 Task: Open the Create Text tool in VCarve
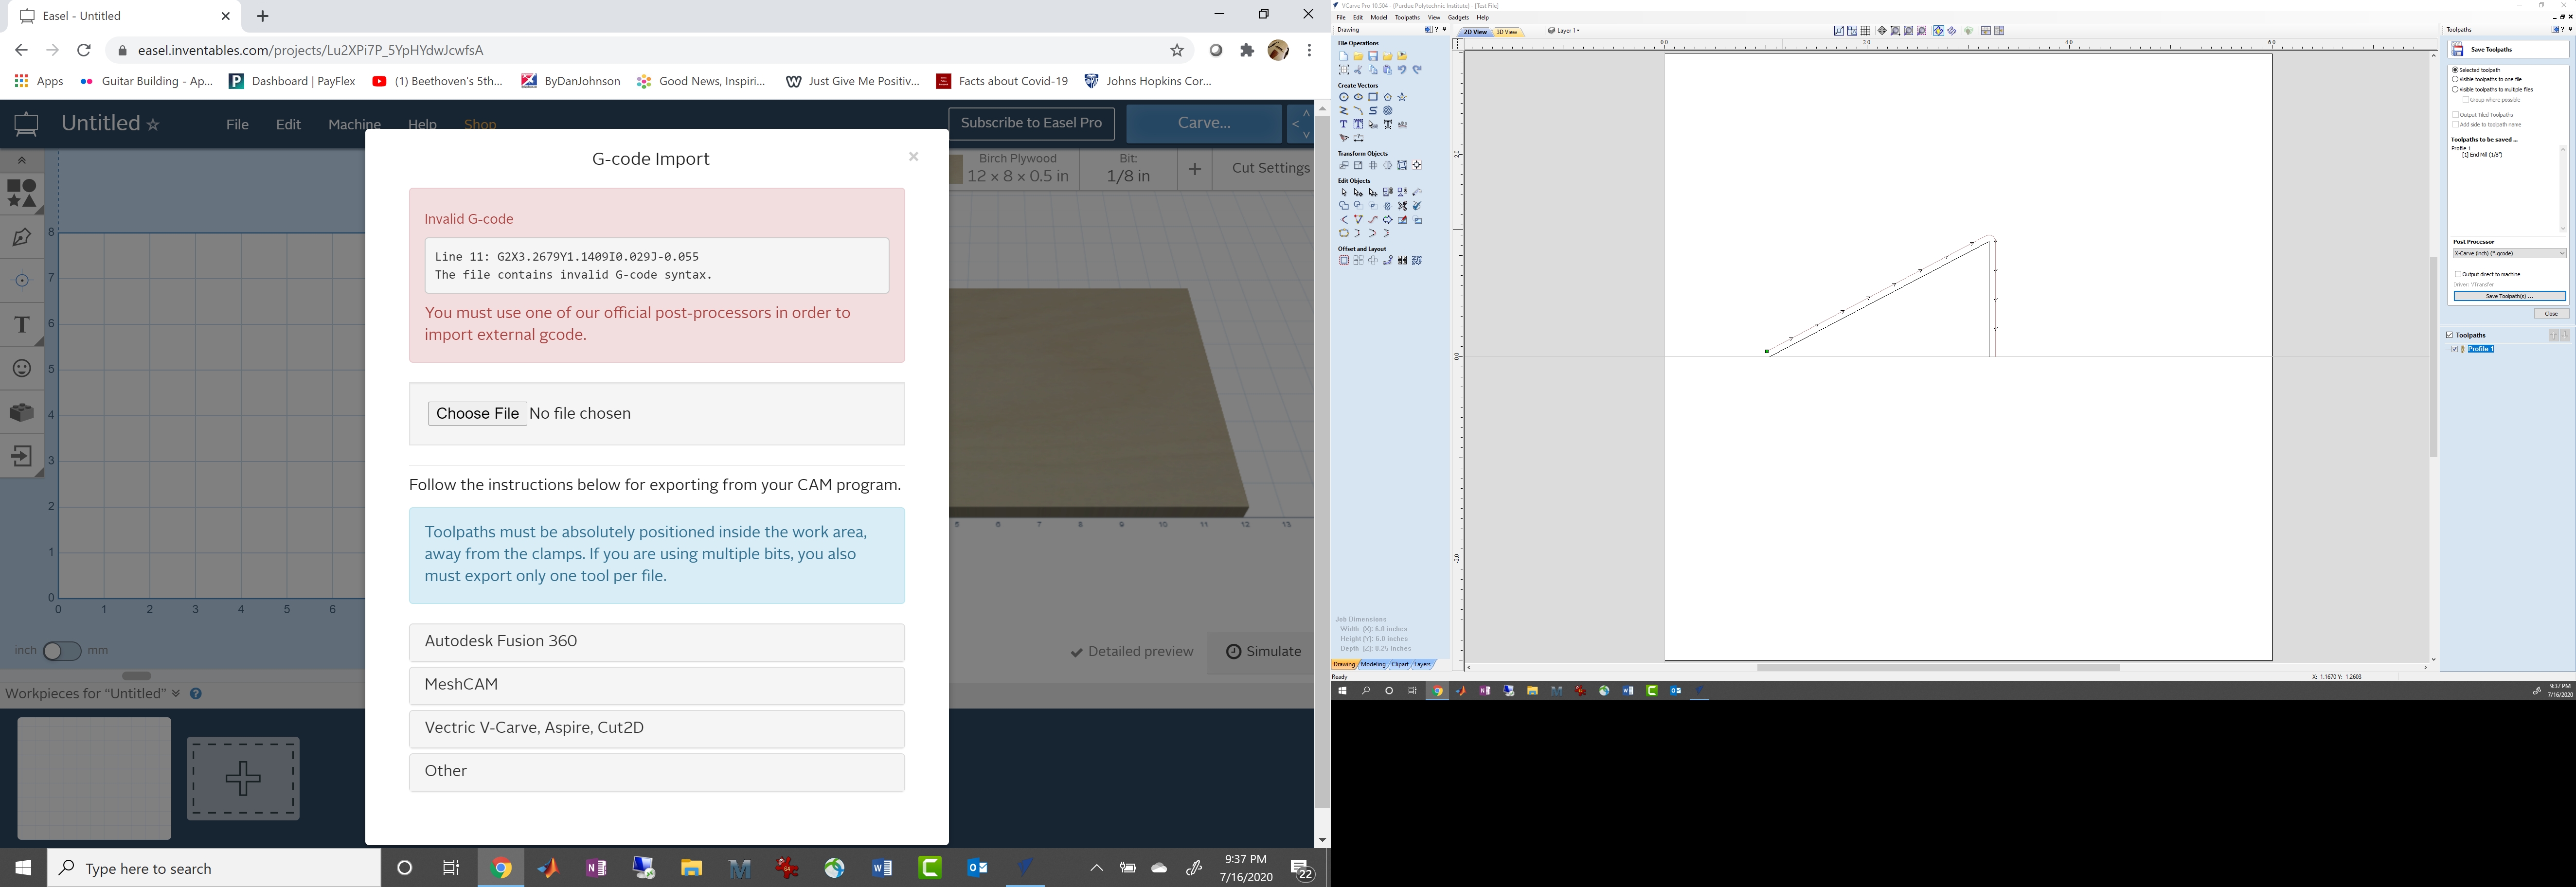point(1344,124)
